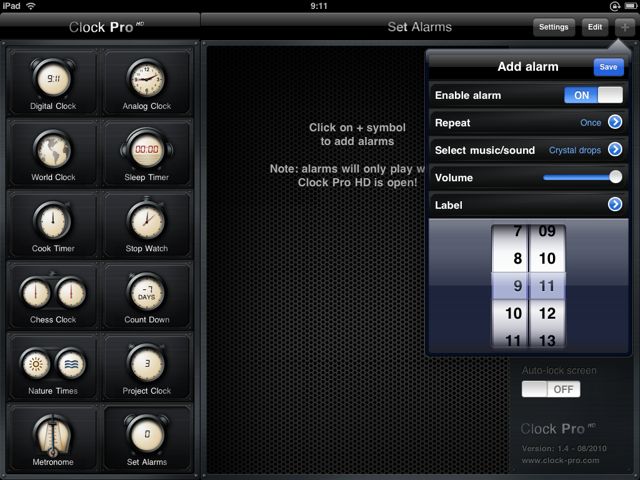Viewport: 640px width, 480px height.
Task: Open Select music/sound arrow
Action: 615,150
